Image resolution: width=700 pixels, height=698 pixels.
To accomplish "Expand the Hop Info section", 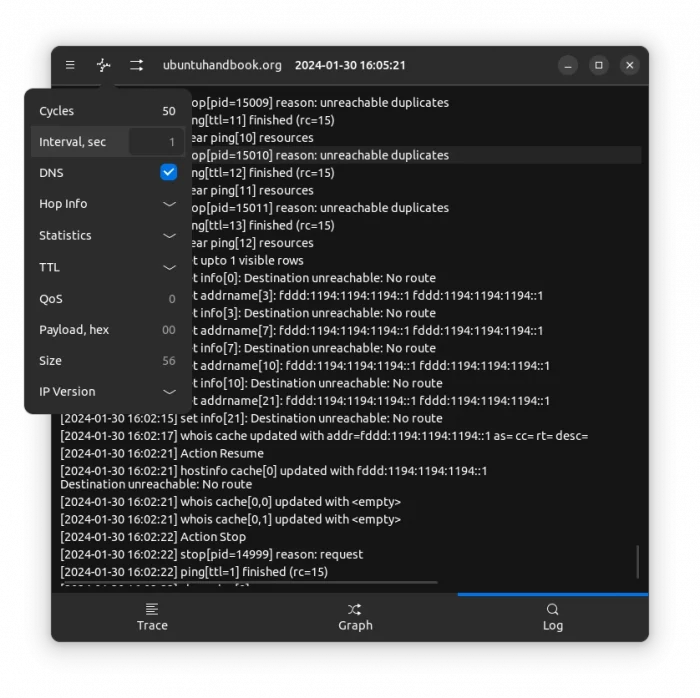I will coord(169,204).
